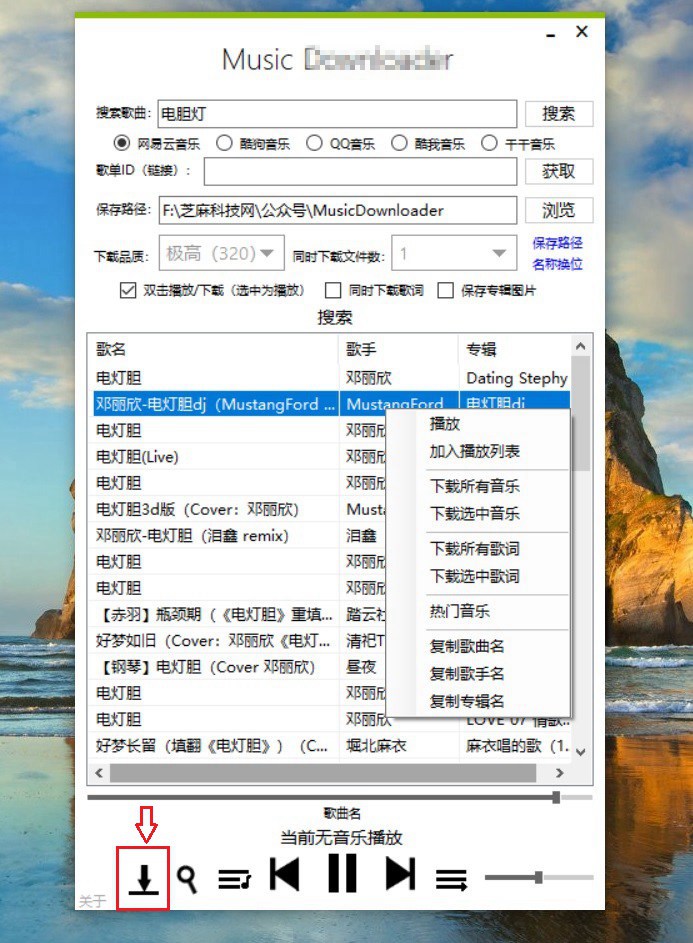The height and width of the screenshot is (943, 693).
Task: Skip to the previous track
Action: 285,873
